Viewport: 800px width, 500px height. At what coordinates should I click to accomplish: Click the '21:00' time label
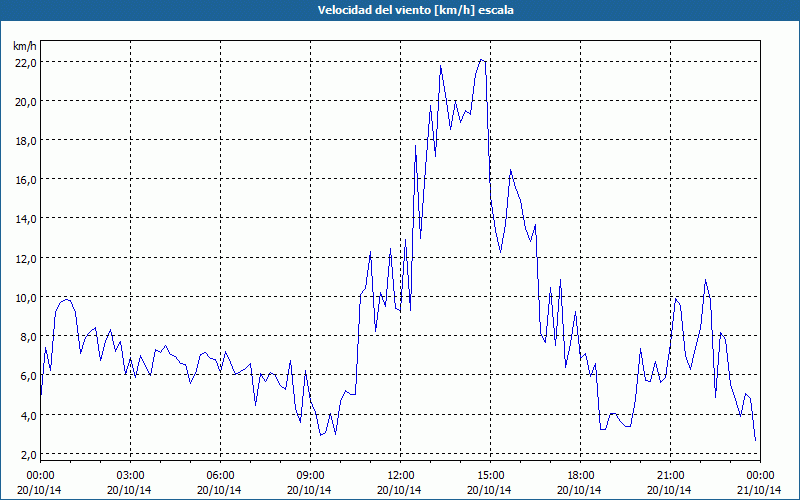[670, 476]
